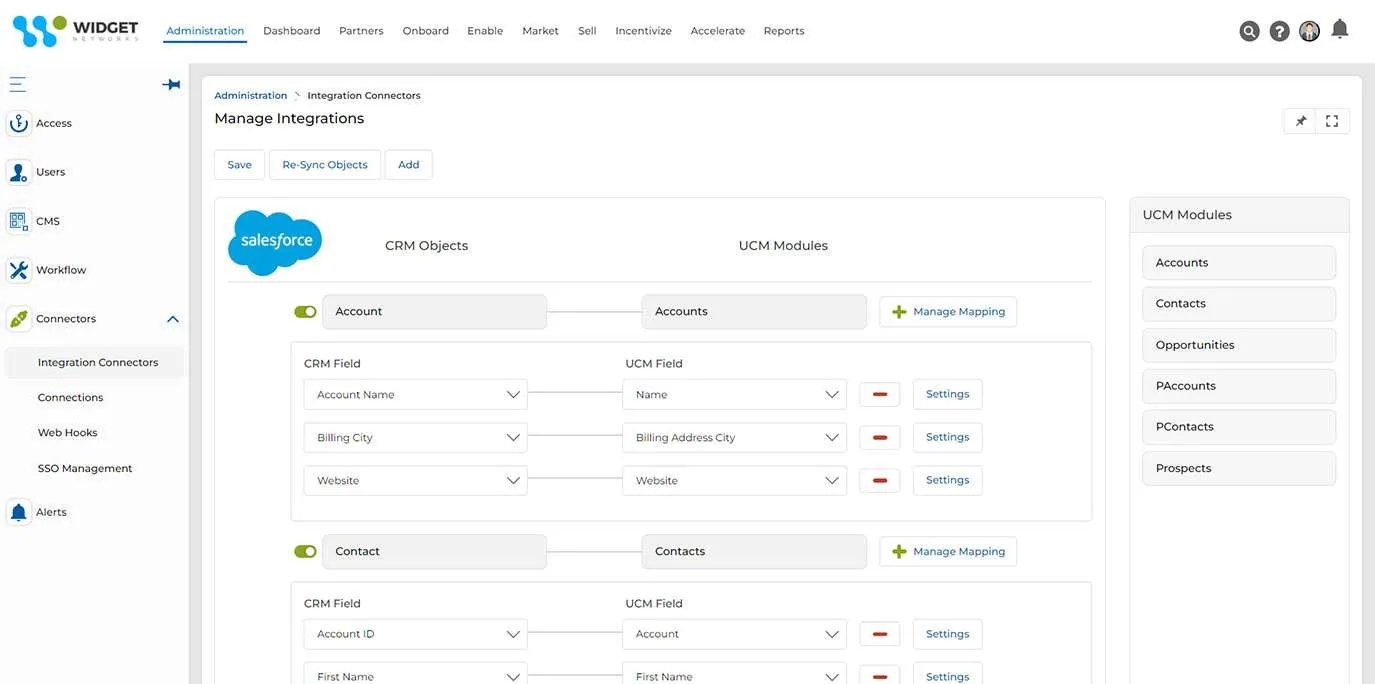Collapse sidebar with hamburger menu icon
The image size is (1375, 684).
pos(17,84)
